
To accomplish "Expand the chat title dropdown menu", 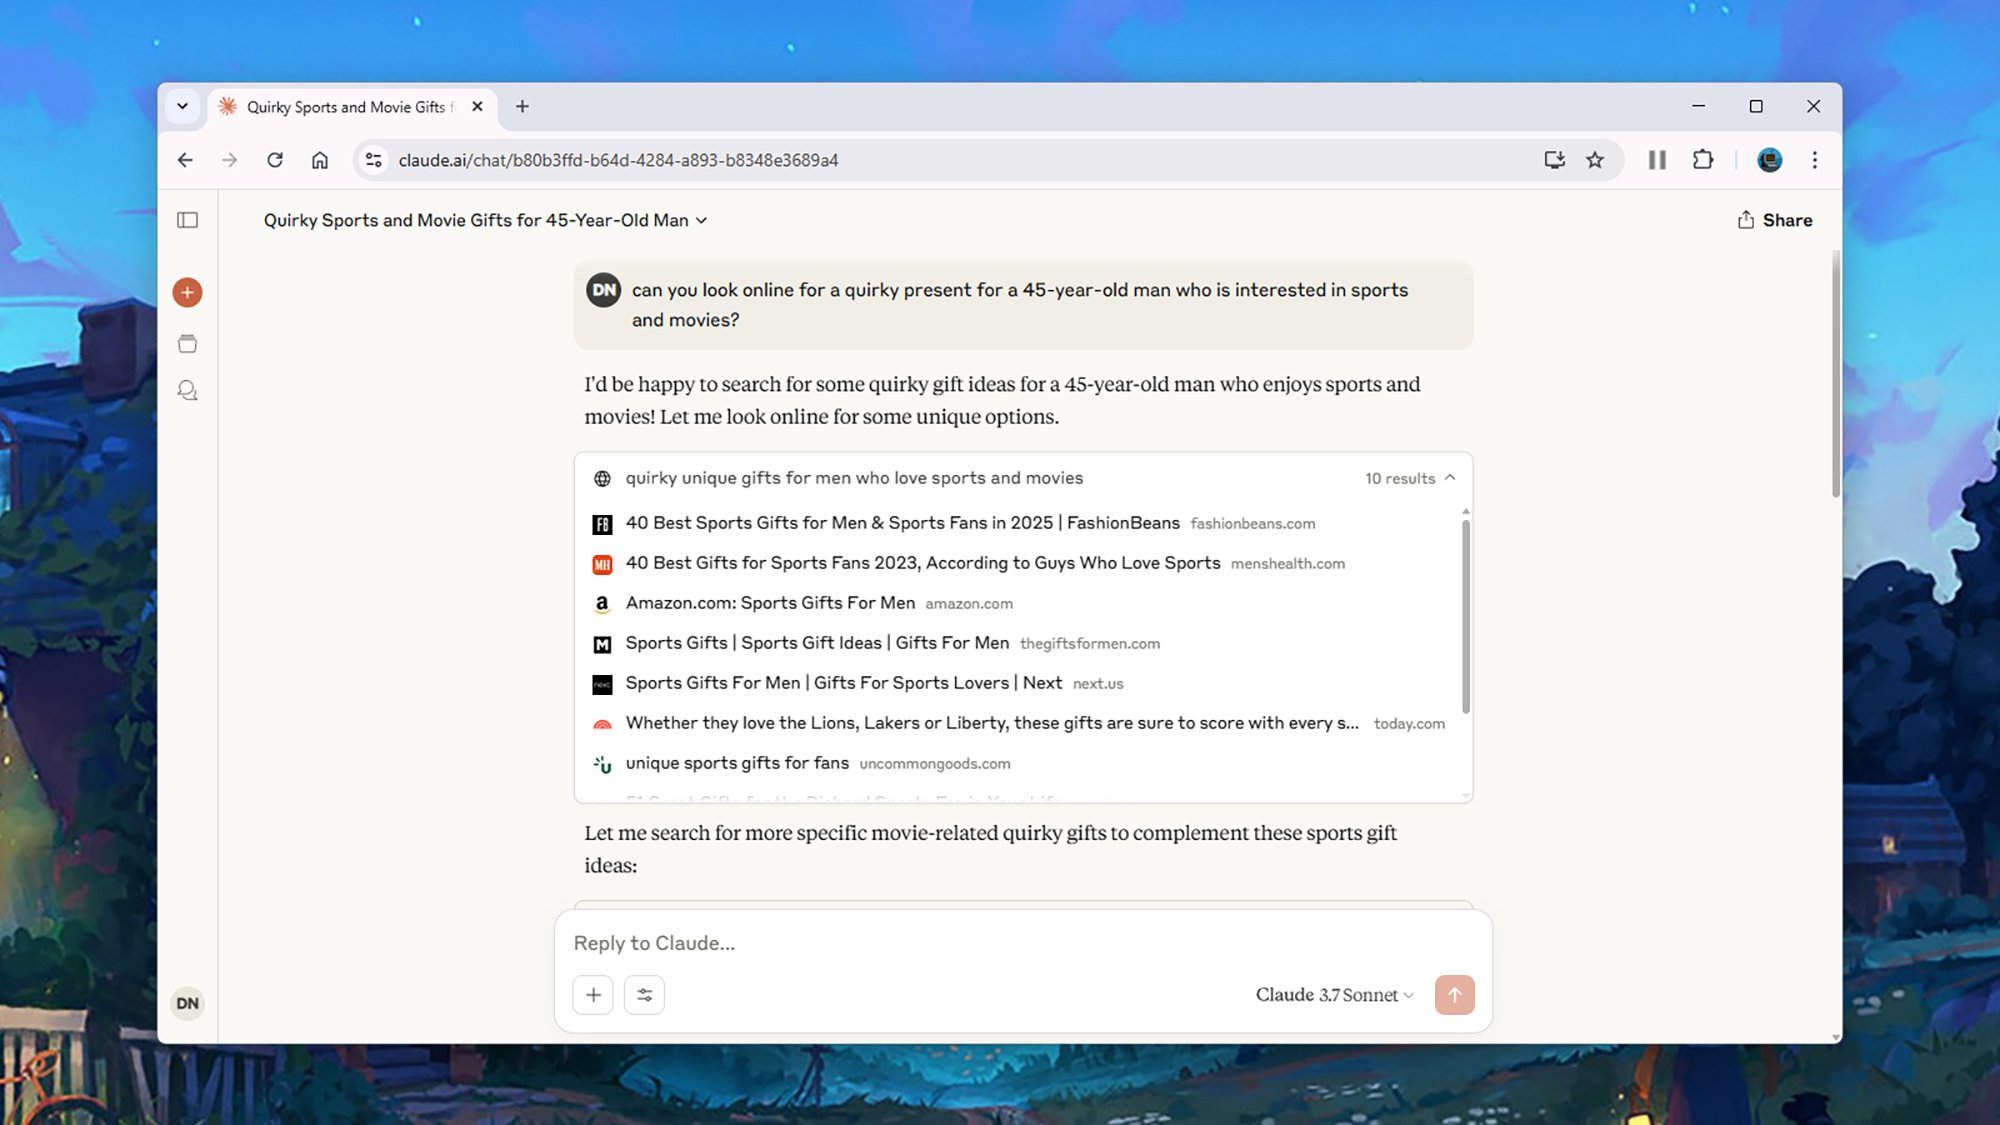I will [x=702, y=221].
